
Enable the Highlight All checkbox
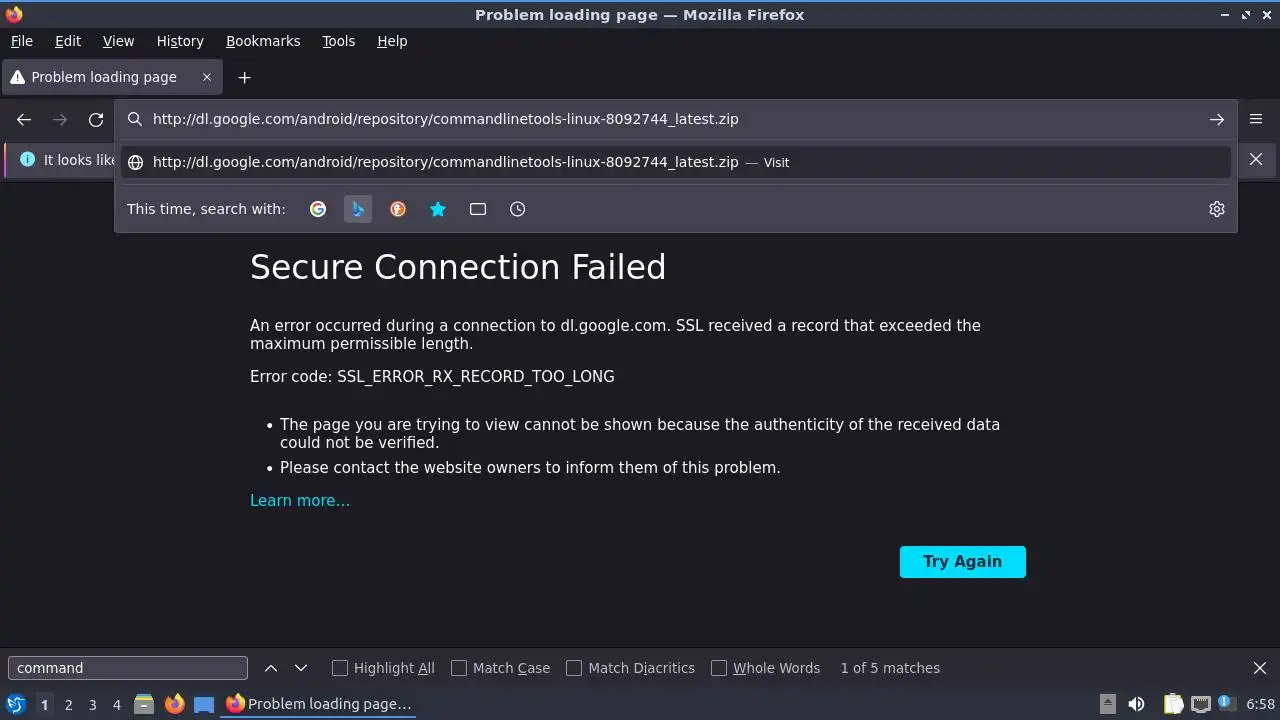point(340,668)
